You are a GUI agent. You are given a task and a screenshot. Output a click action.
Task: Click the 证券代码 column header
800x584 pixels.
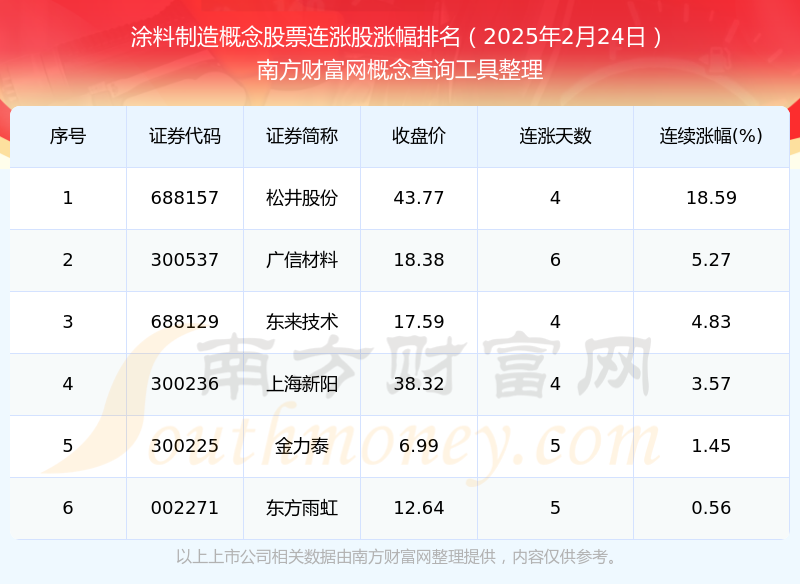click(x=185, y=136)
